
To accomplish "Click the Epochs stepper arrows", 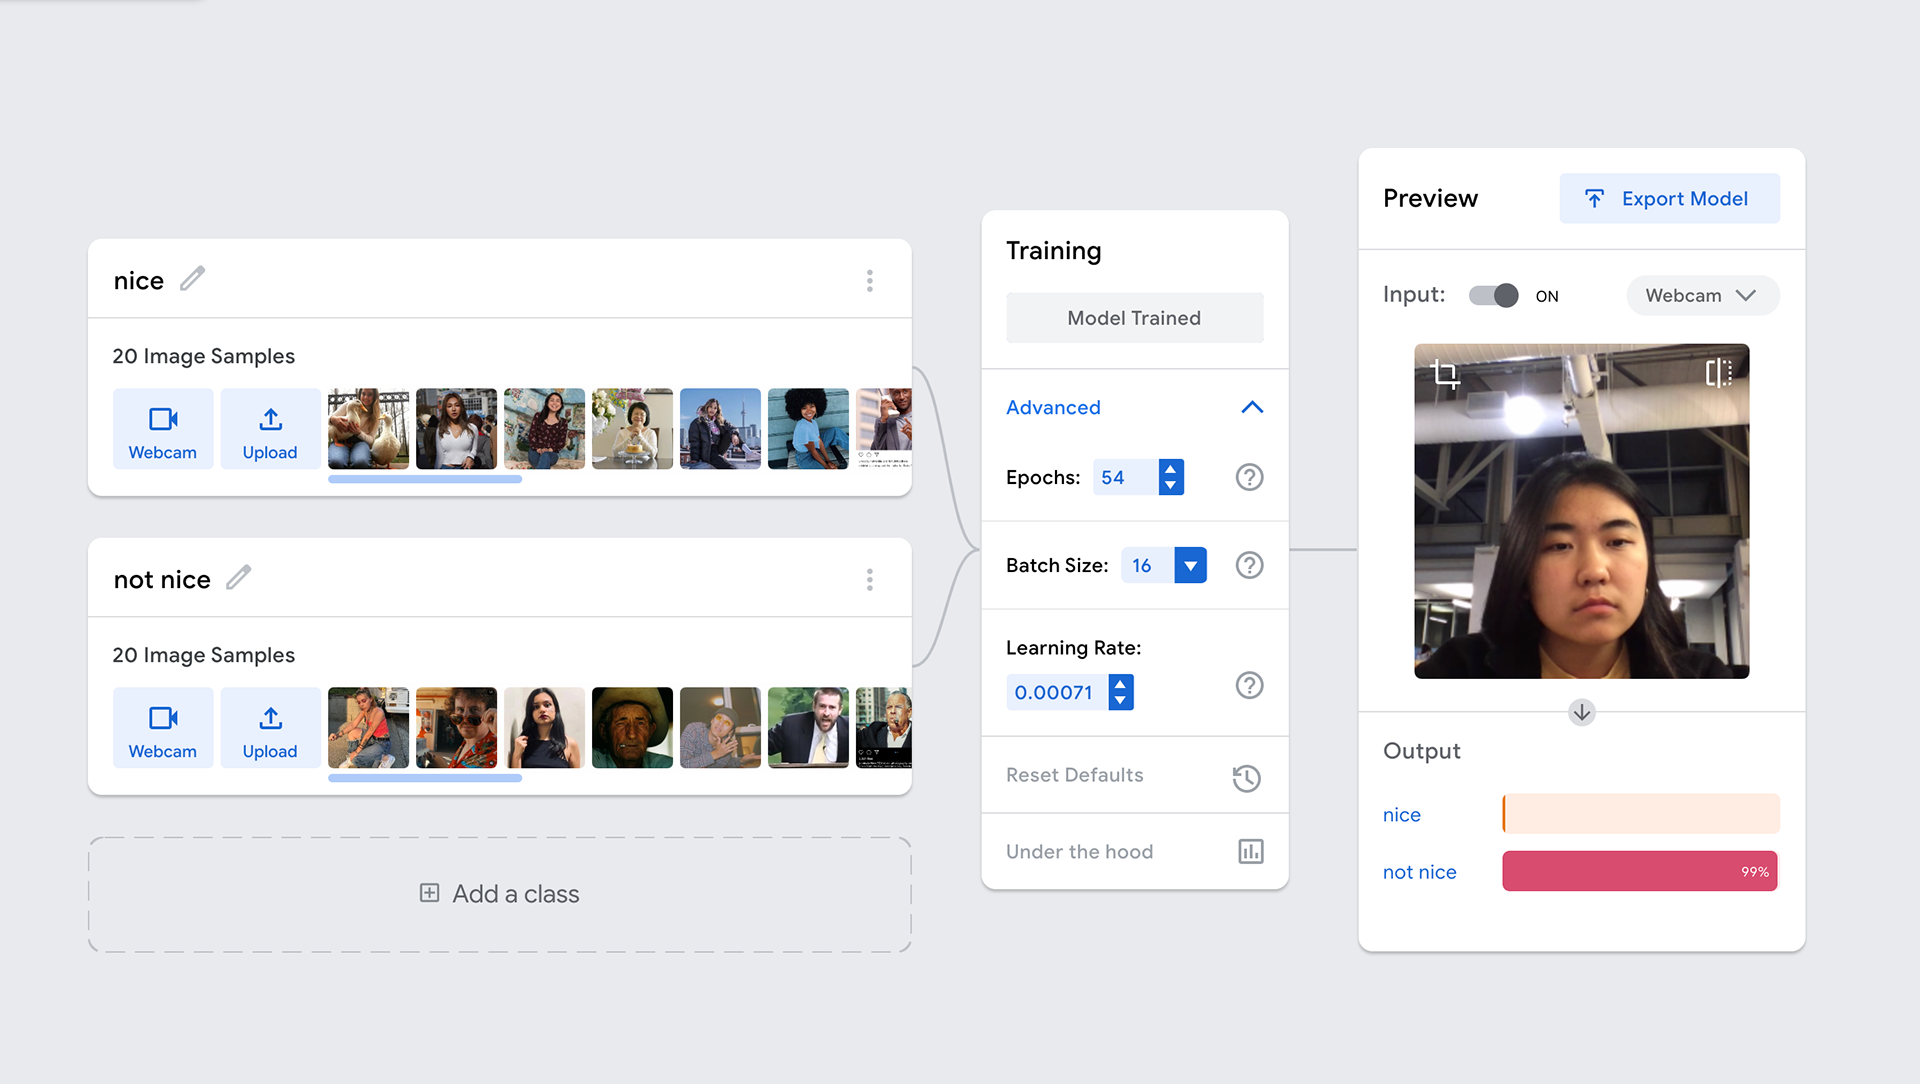I will 1171,477.
